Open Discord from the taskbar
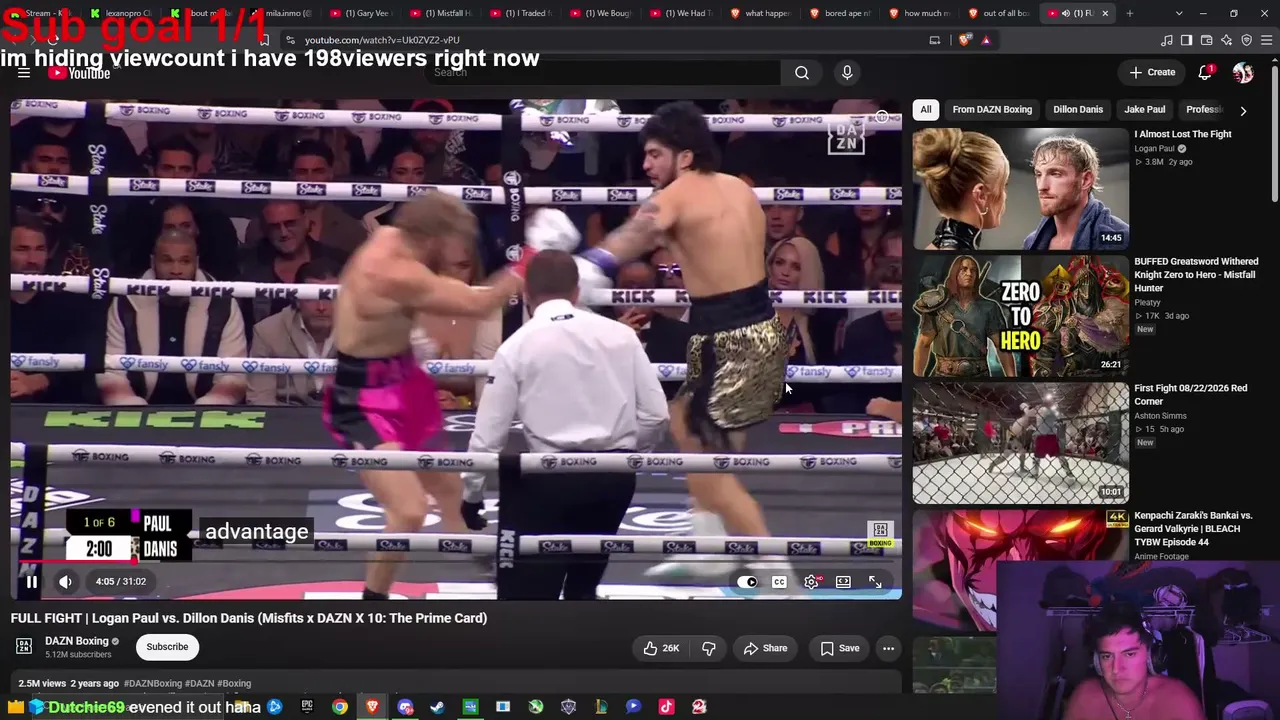The height and width of the screenshot is (720, 1280). click(x=405, y=707)
